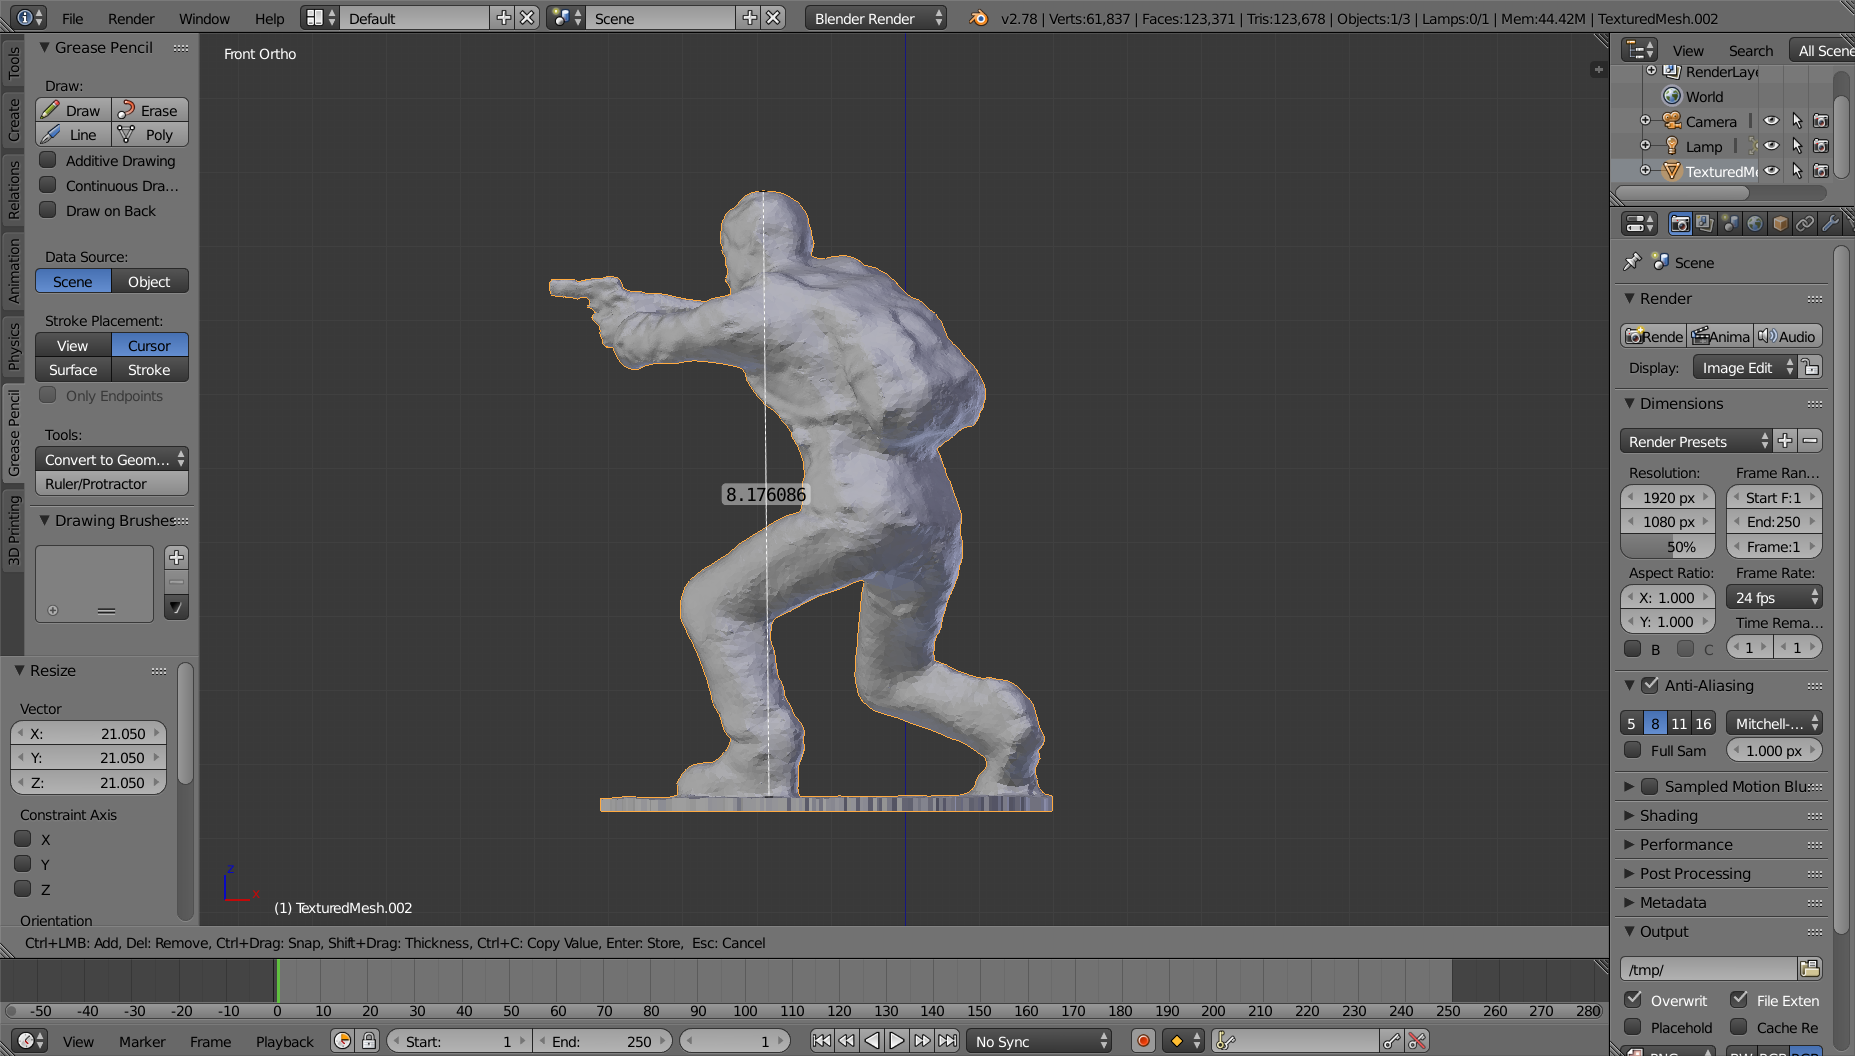Open the frame rate 24 fps dropdown
Screen dimensions: 1855x1056
click(x=1774, y=597)
